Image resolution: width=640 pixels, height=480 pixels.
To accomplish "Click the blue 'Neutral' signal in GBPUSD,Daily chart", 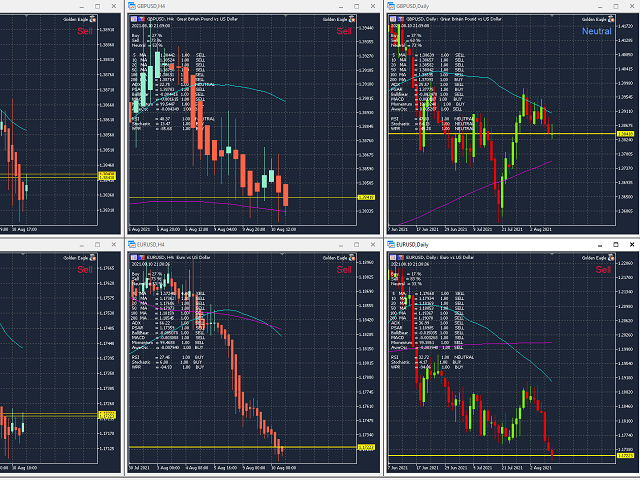I will pyautogui.click(x=596, y=31).
